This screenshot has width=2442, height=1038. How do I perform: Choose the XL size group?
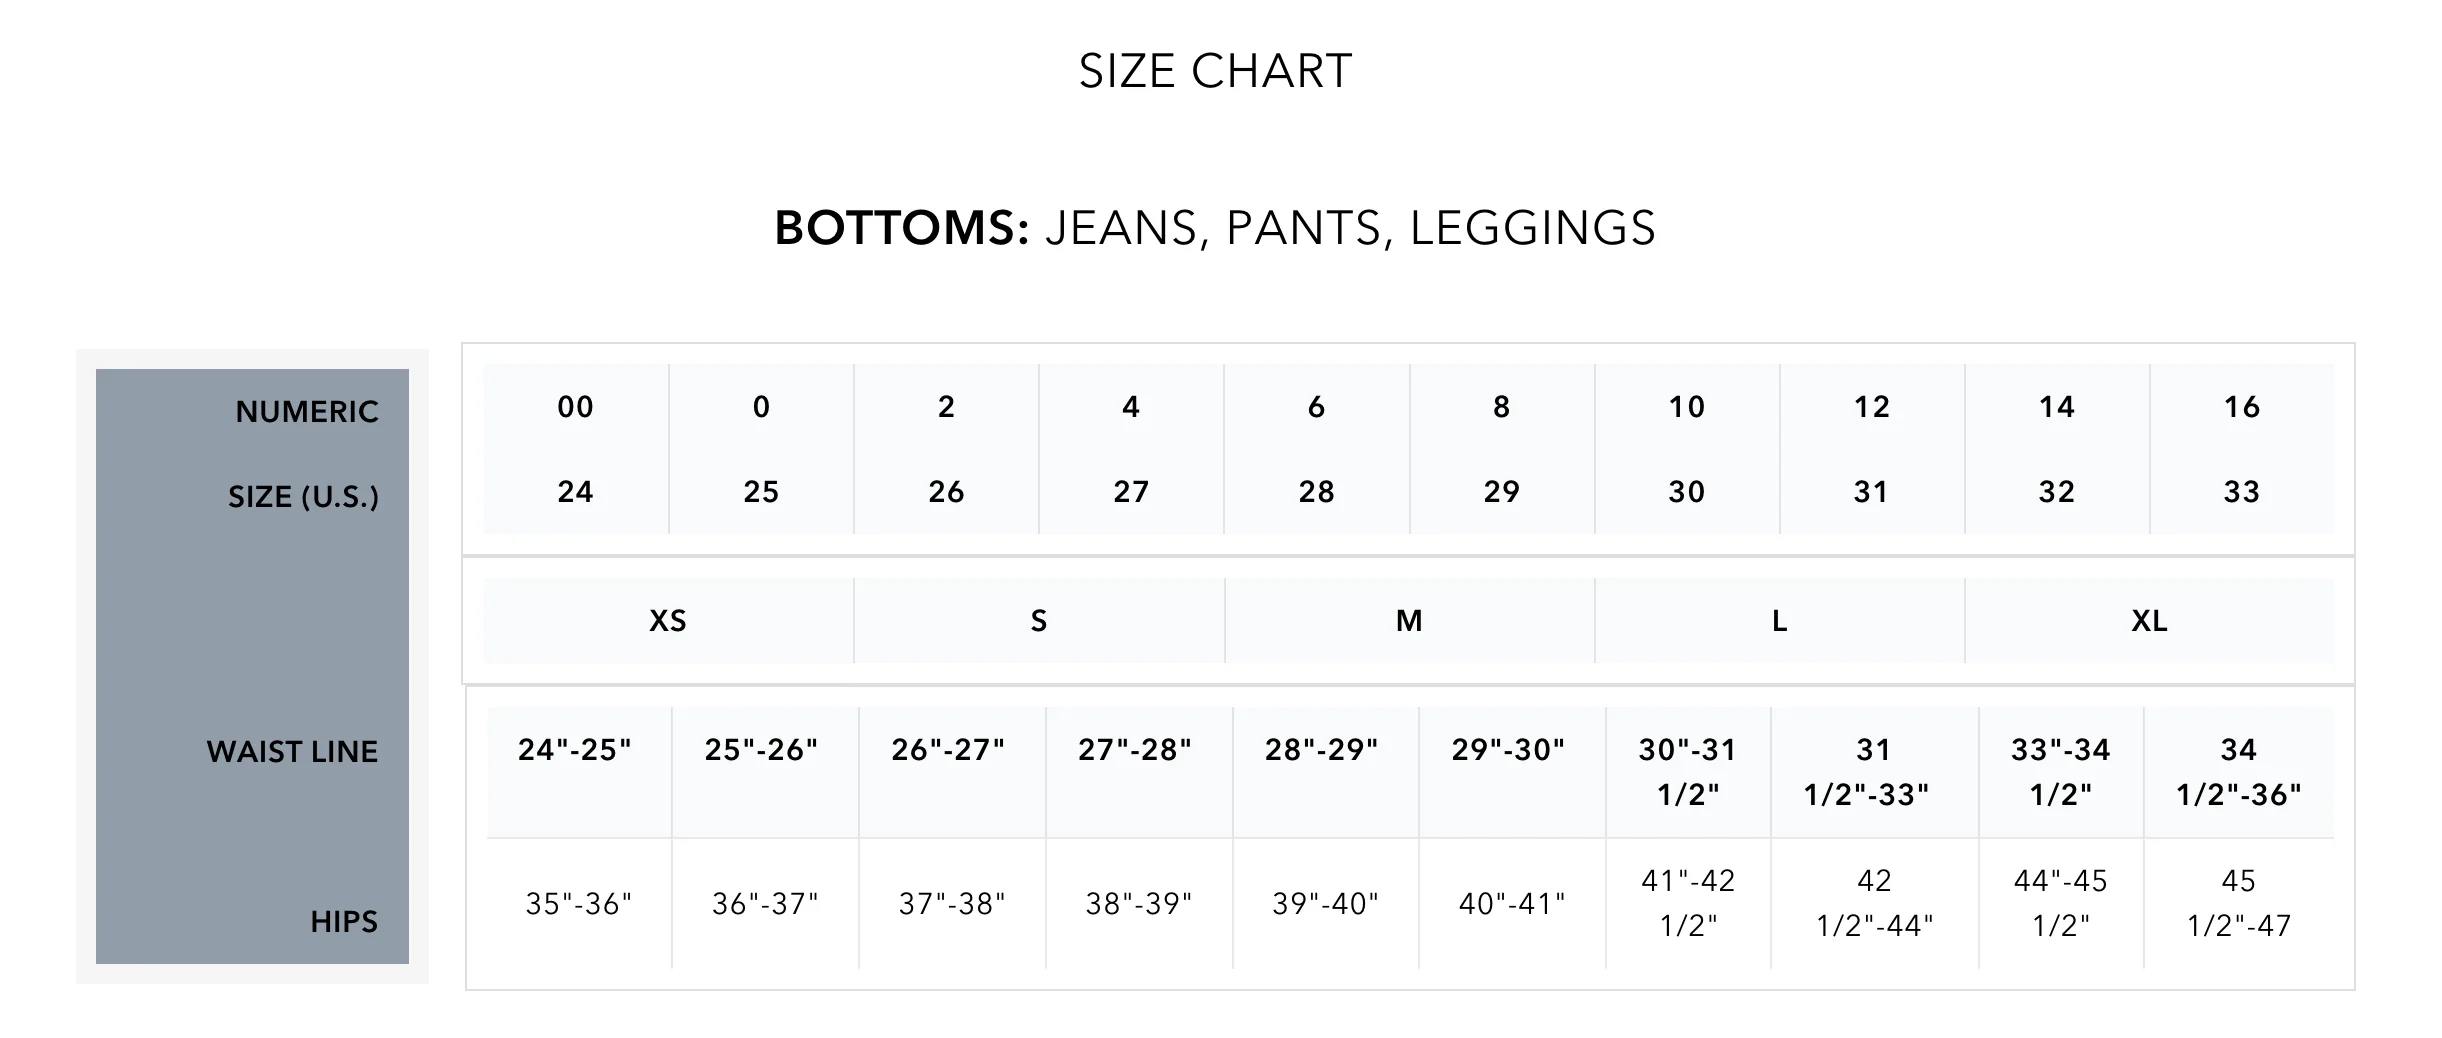[2149, 621]
